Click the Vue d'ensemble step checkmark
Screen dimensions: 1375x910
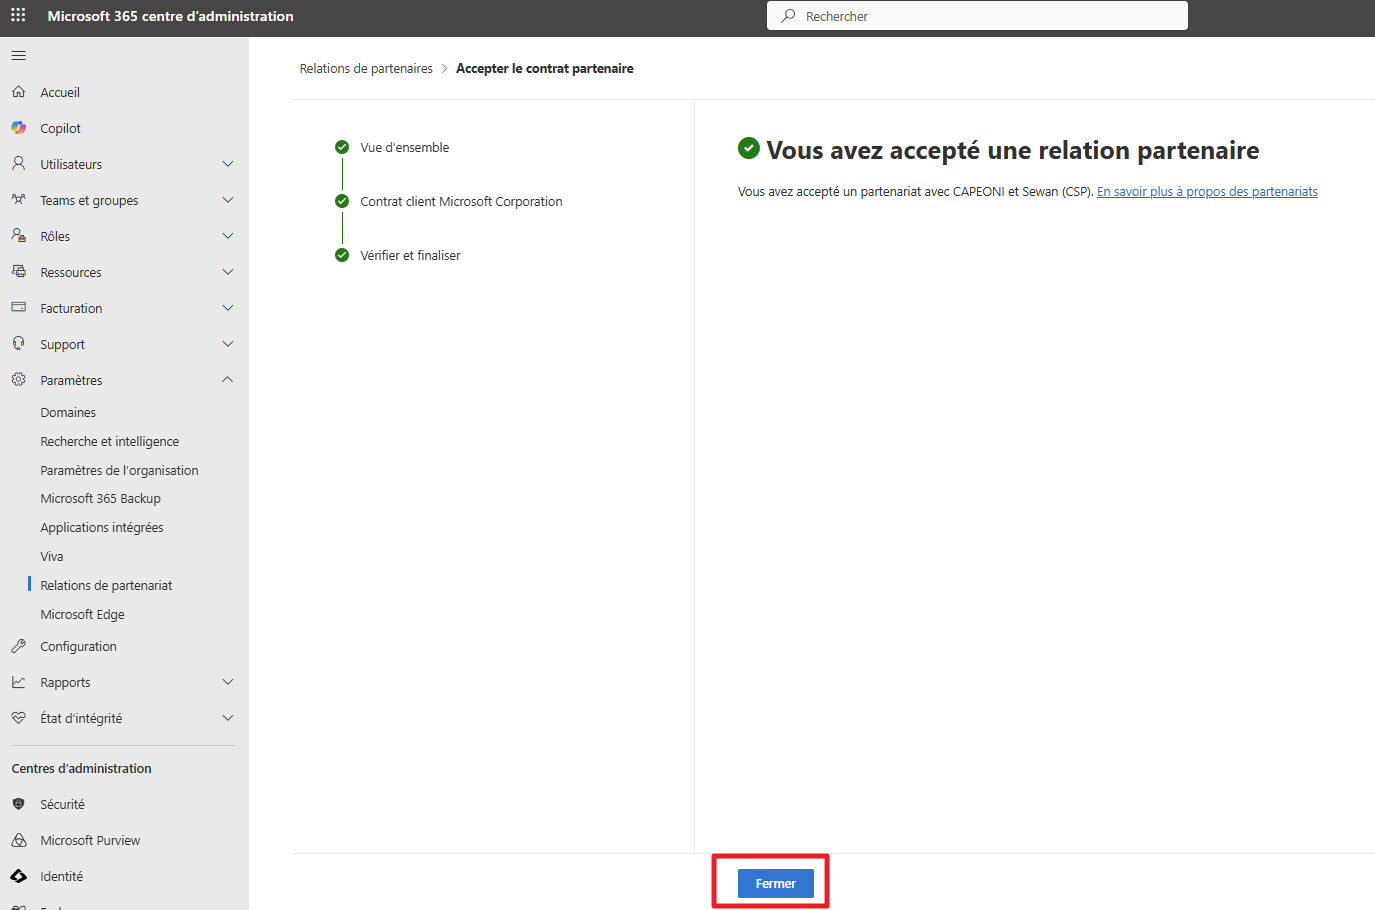click(x=342, y=147)
